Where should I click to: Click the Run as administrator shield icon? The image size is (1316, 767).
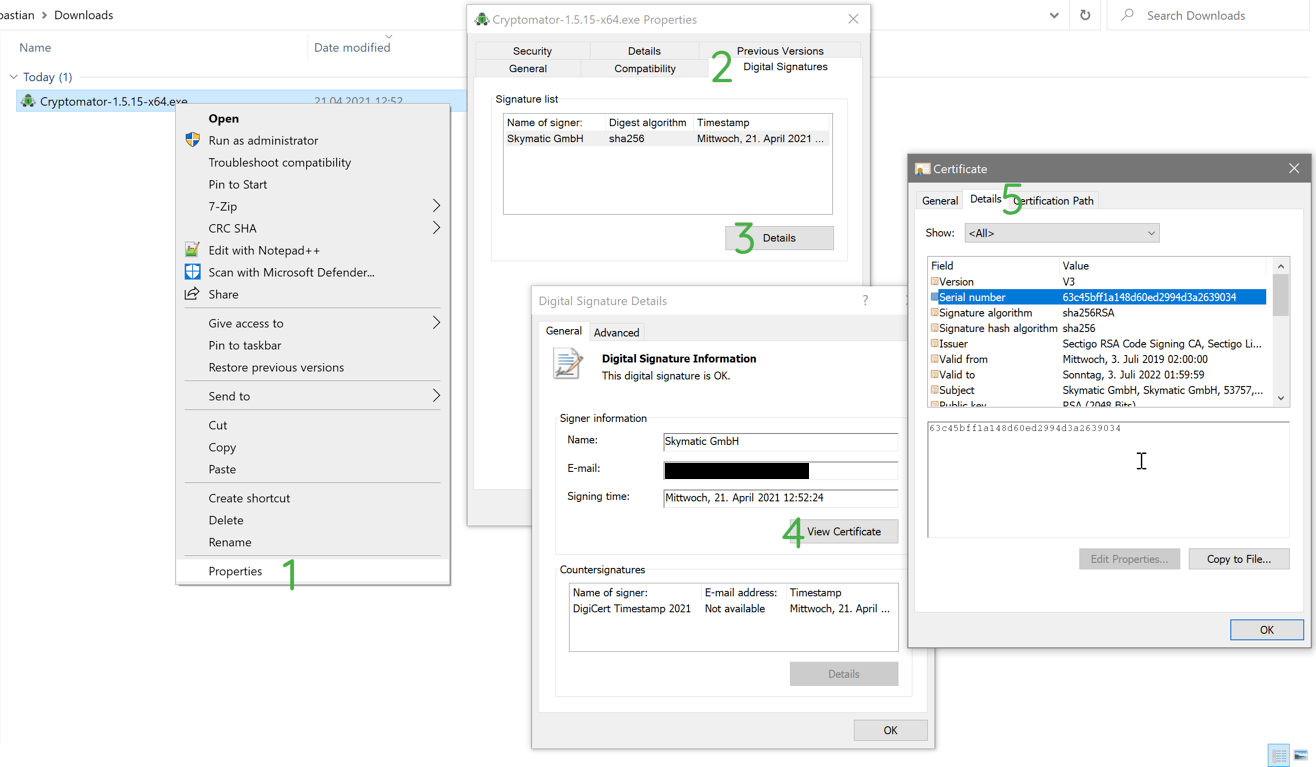(x=193, y=140)
